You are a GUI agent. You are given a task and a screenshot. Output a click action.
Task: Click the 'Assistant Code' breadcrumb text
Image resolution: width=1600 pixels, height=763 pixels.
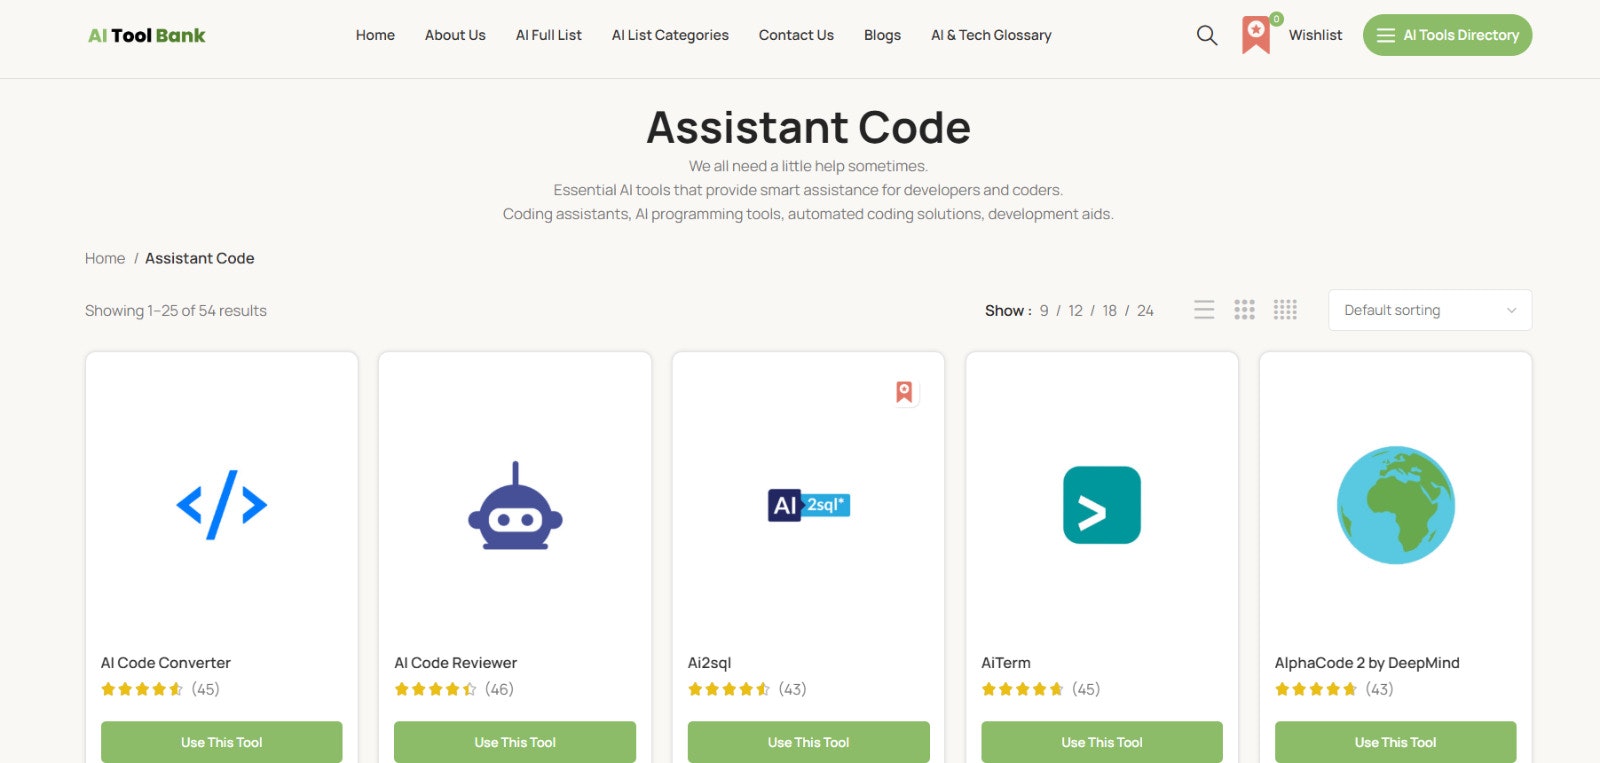tap(200, 258)
